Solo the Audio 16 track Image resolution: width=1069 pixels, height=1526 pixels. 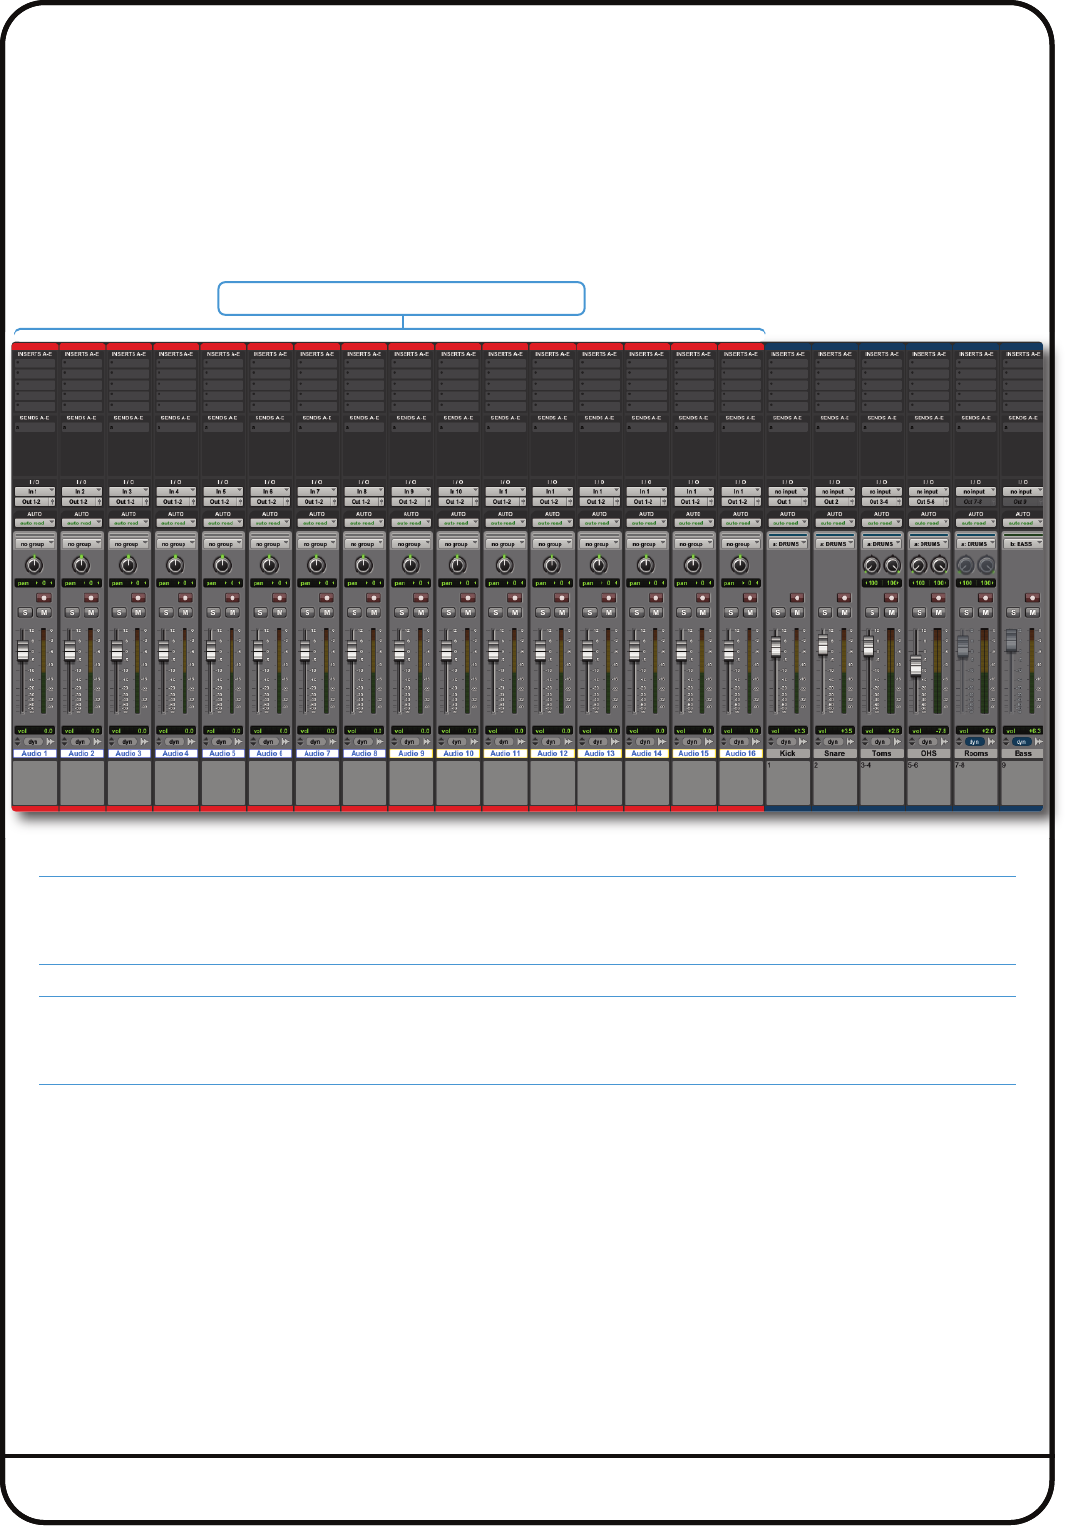pos(730,612)
